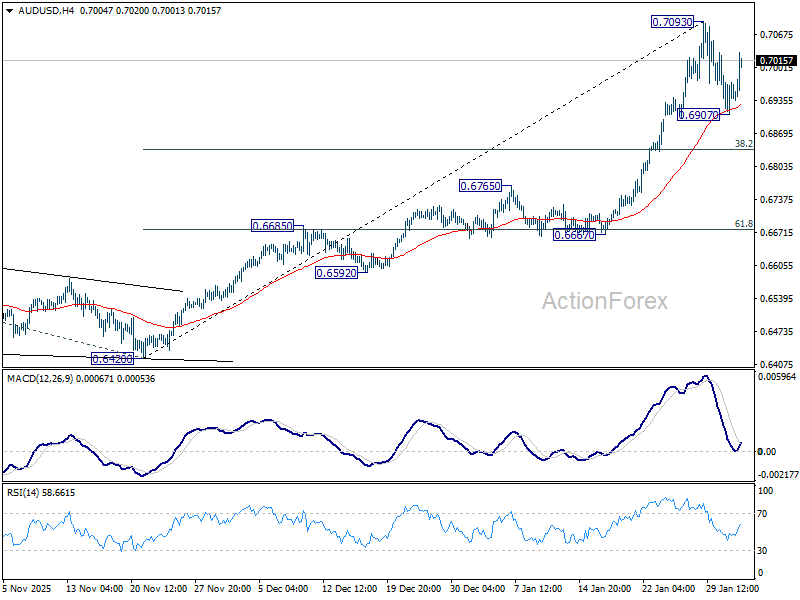
Task: Click the 0.64735 price axis value
Action: coord(777,332)
